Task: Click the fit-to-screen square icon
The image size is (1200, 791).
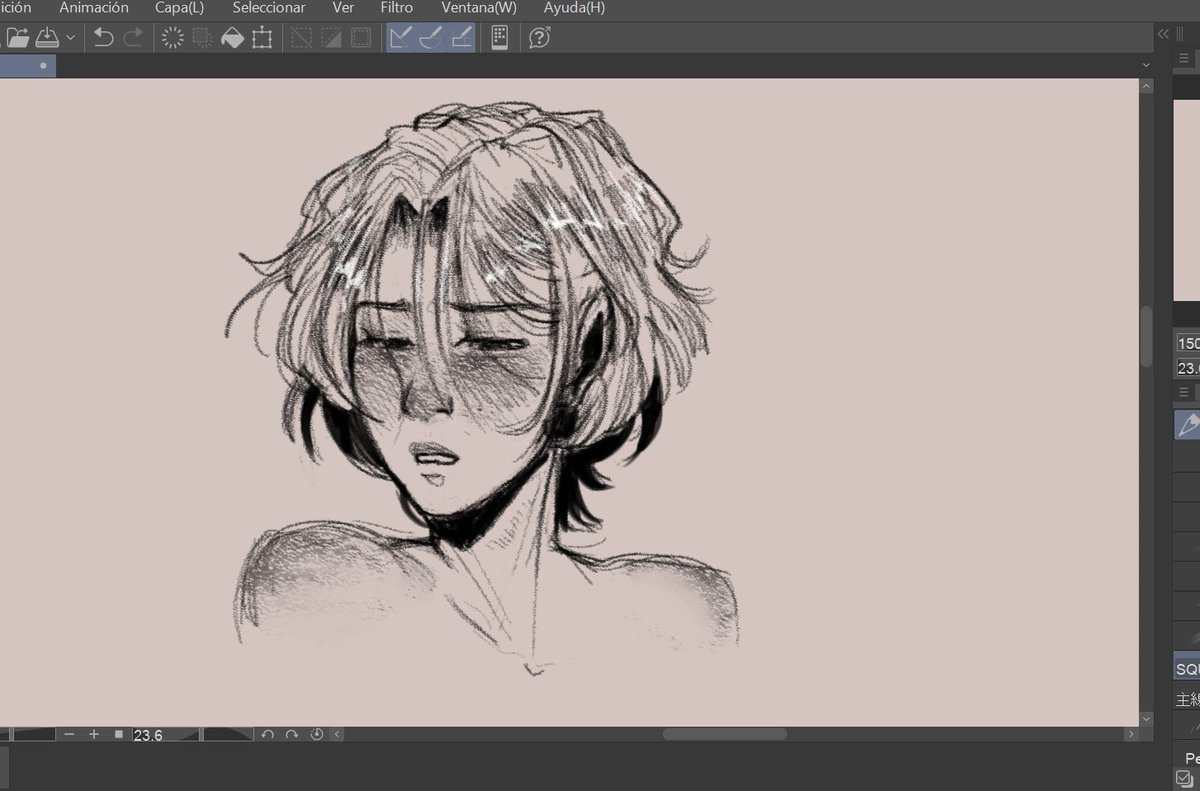Action: (x=118, y=734)
